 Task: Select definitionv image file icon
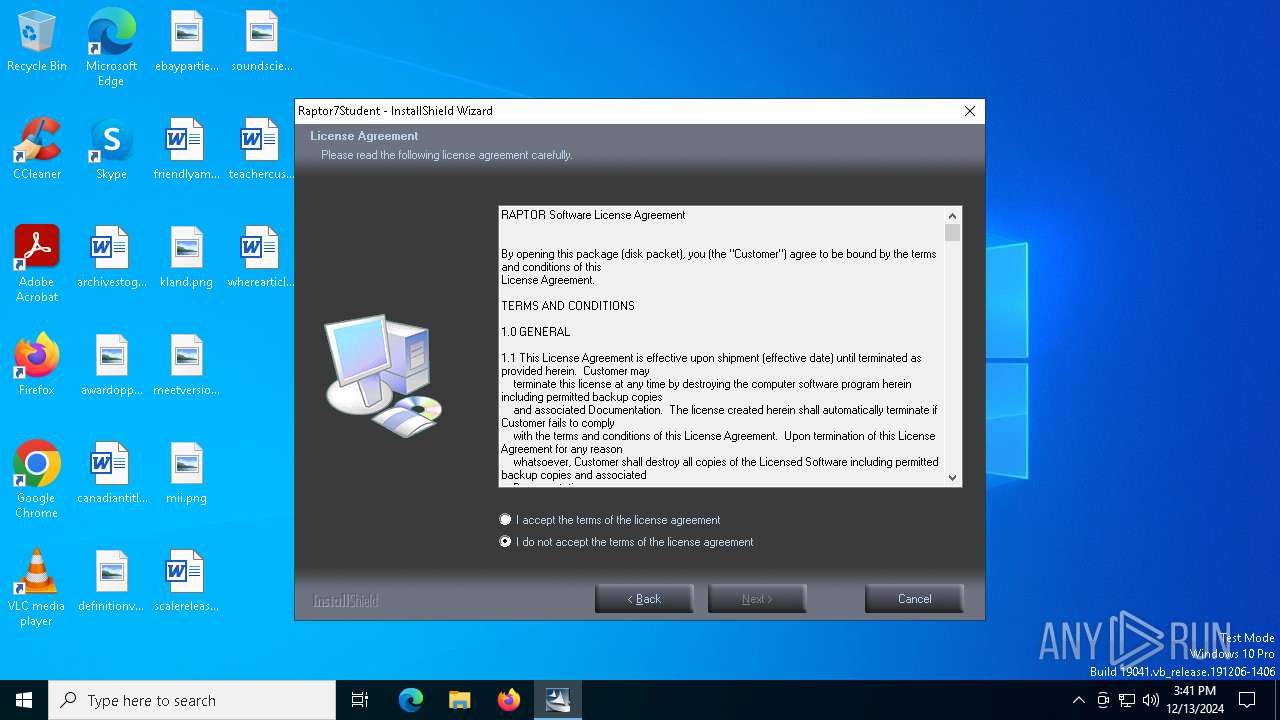click(111, 582)
